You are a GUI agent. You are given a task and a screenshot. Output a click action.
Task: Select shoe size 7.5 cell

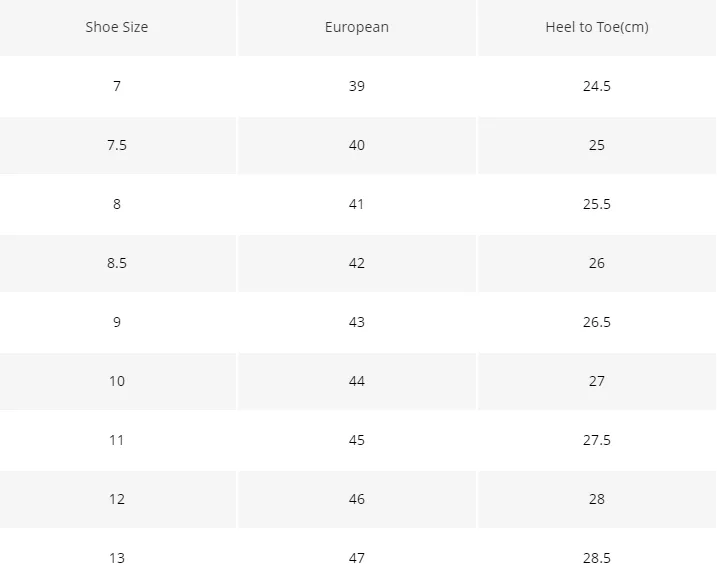pyautogui.click(x=117, y=145)
